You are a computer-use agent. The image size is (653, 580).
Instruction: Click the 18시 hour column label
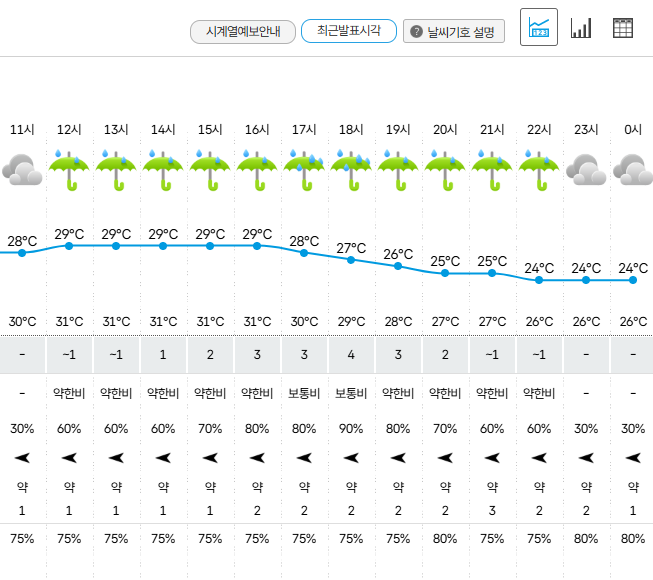(351, 129)
